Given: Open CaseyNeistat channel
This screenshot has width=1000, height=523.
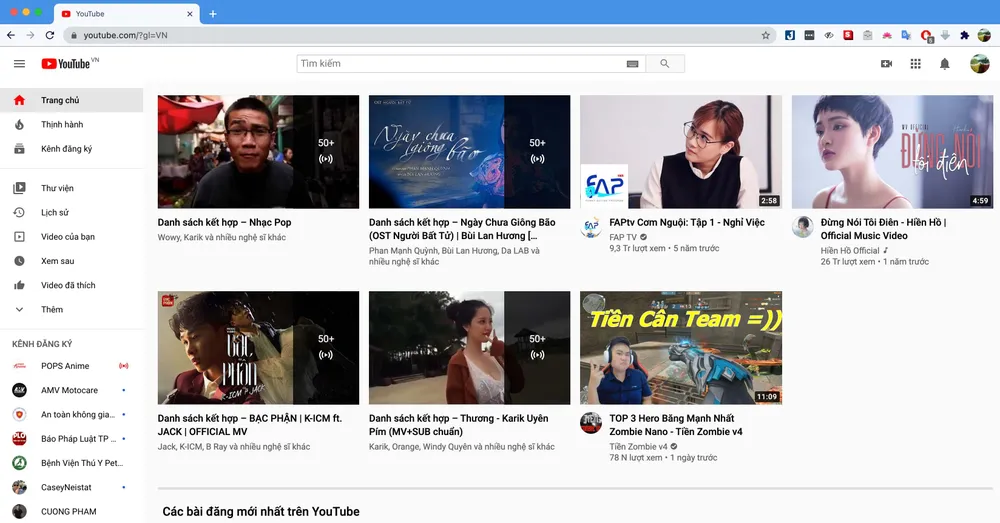Looking at the screenshot, I should point(71,487).
